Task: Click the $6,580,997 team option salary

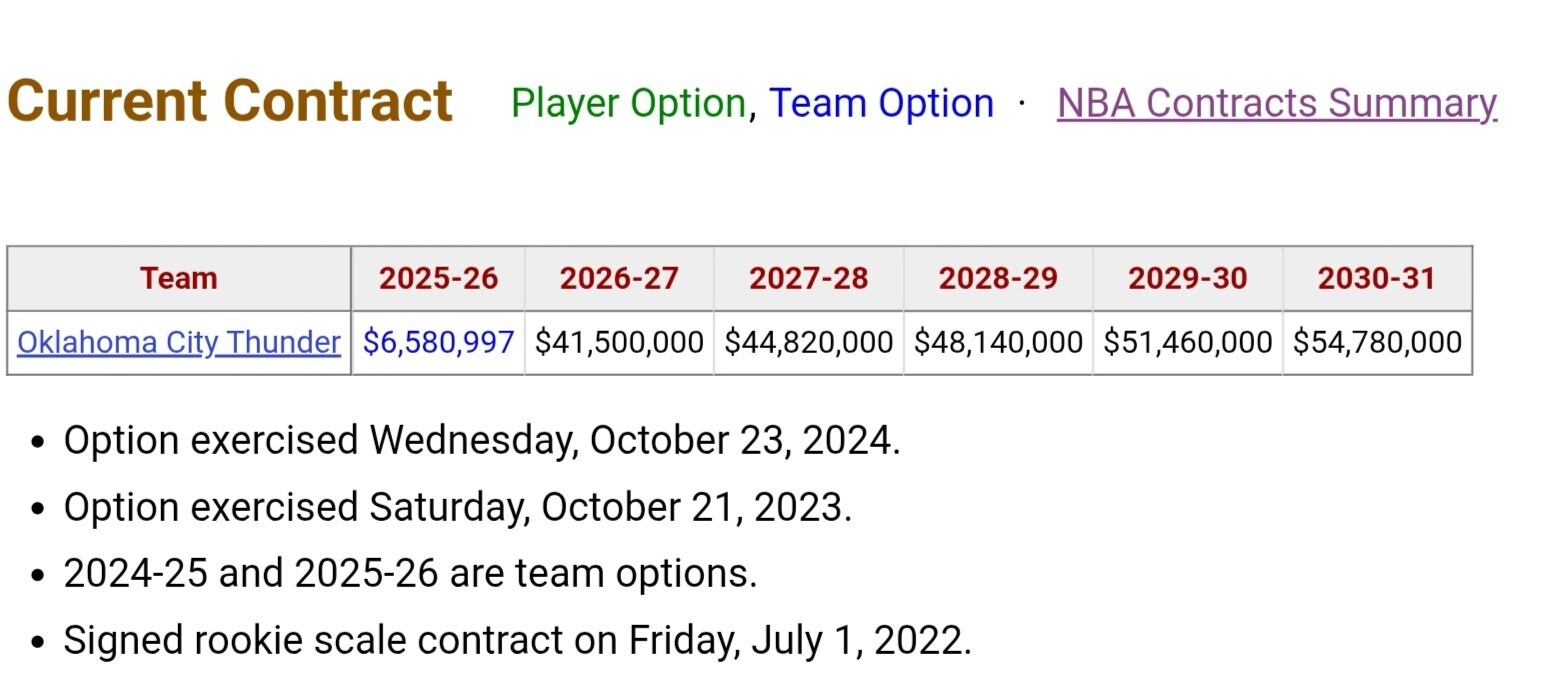Action: (438, 343)
